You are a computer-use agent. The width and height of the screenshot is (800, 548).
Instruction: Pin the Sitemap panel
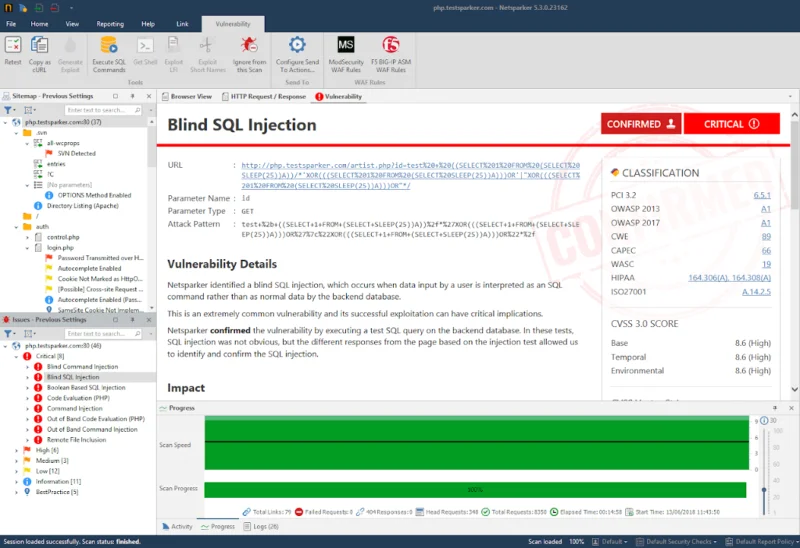[x=132, y=96]
